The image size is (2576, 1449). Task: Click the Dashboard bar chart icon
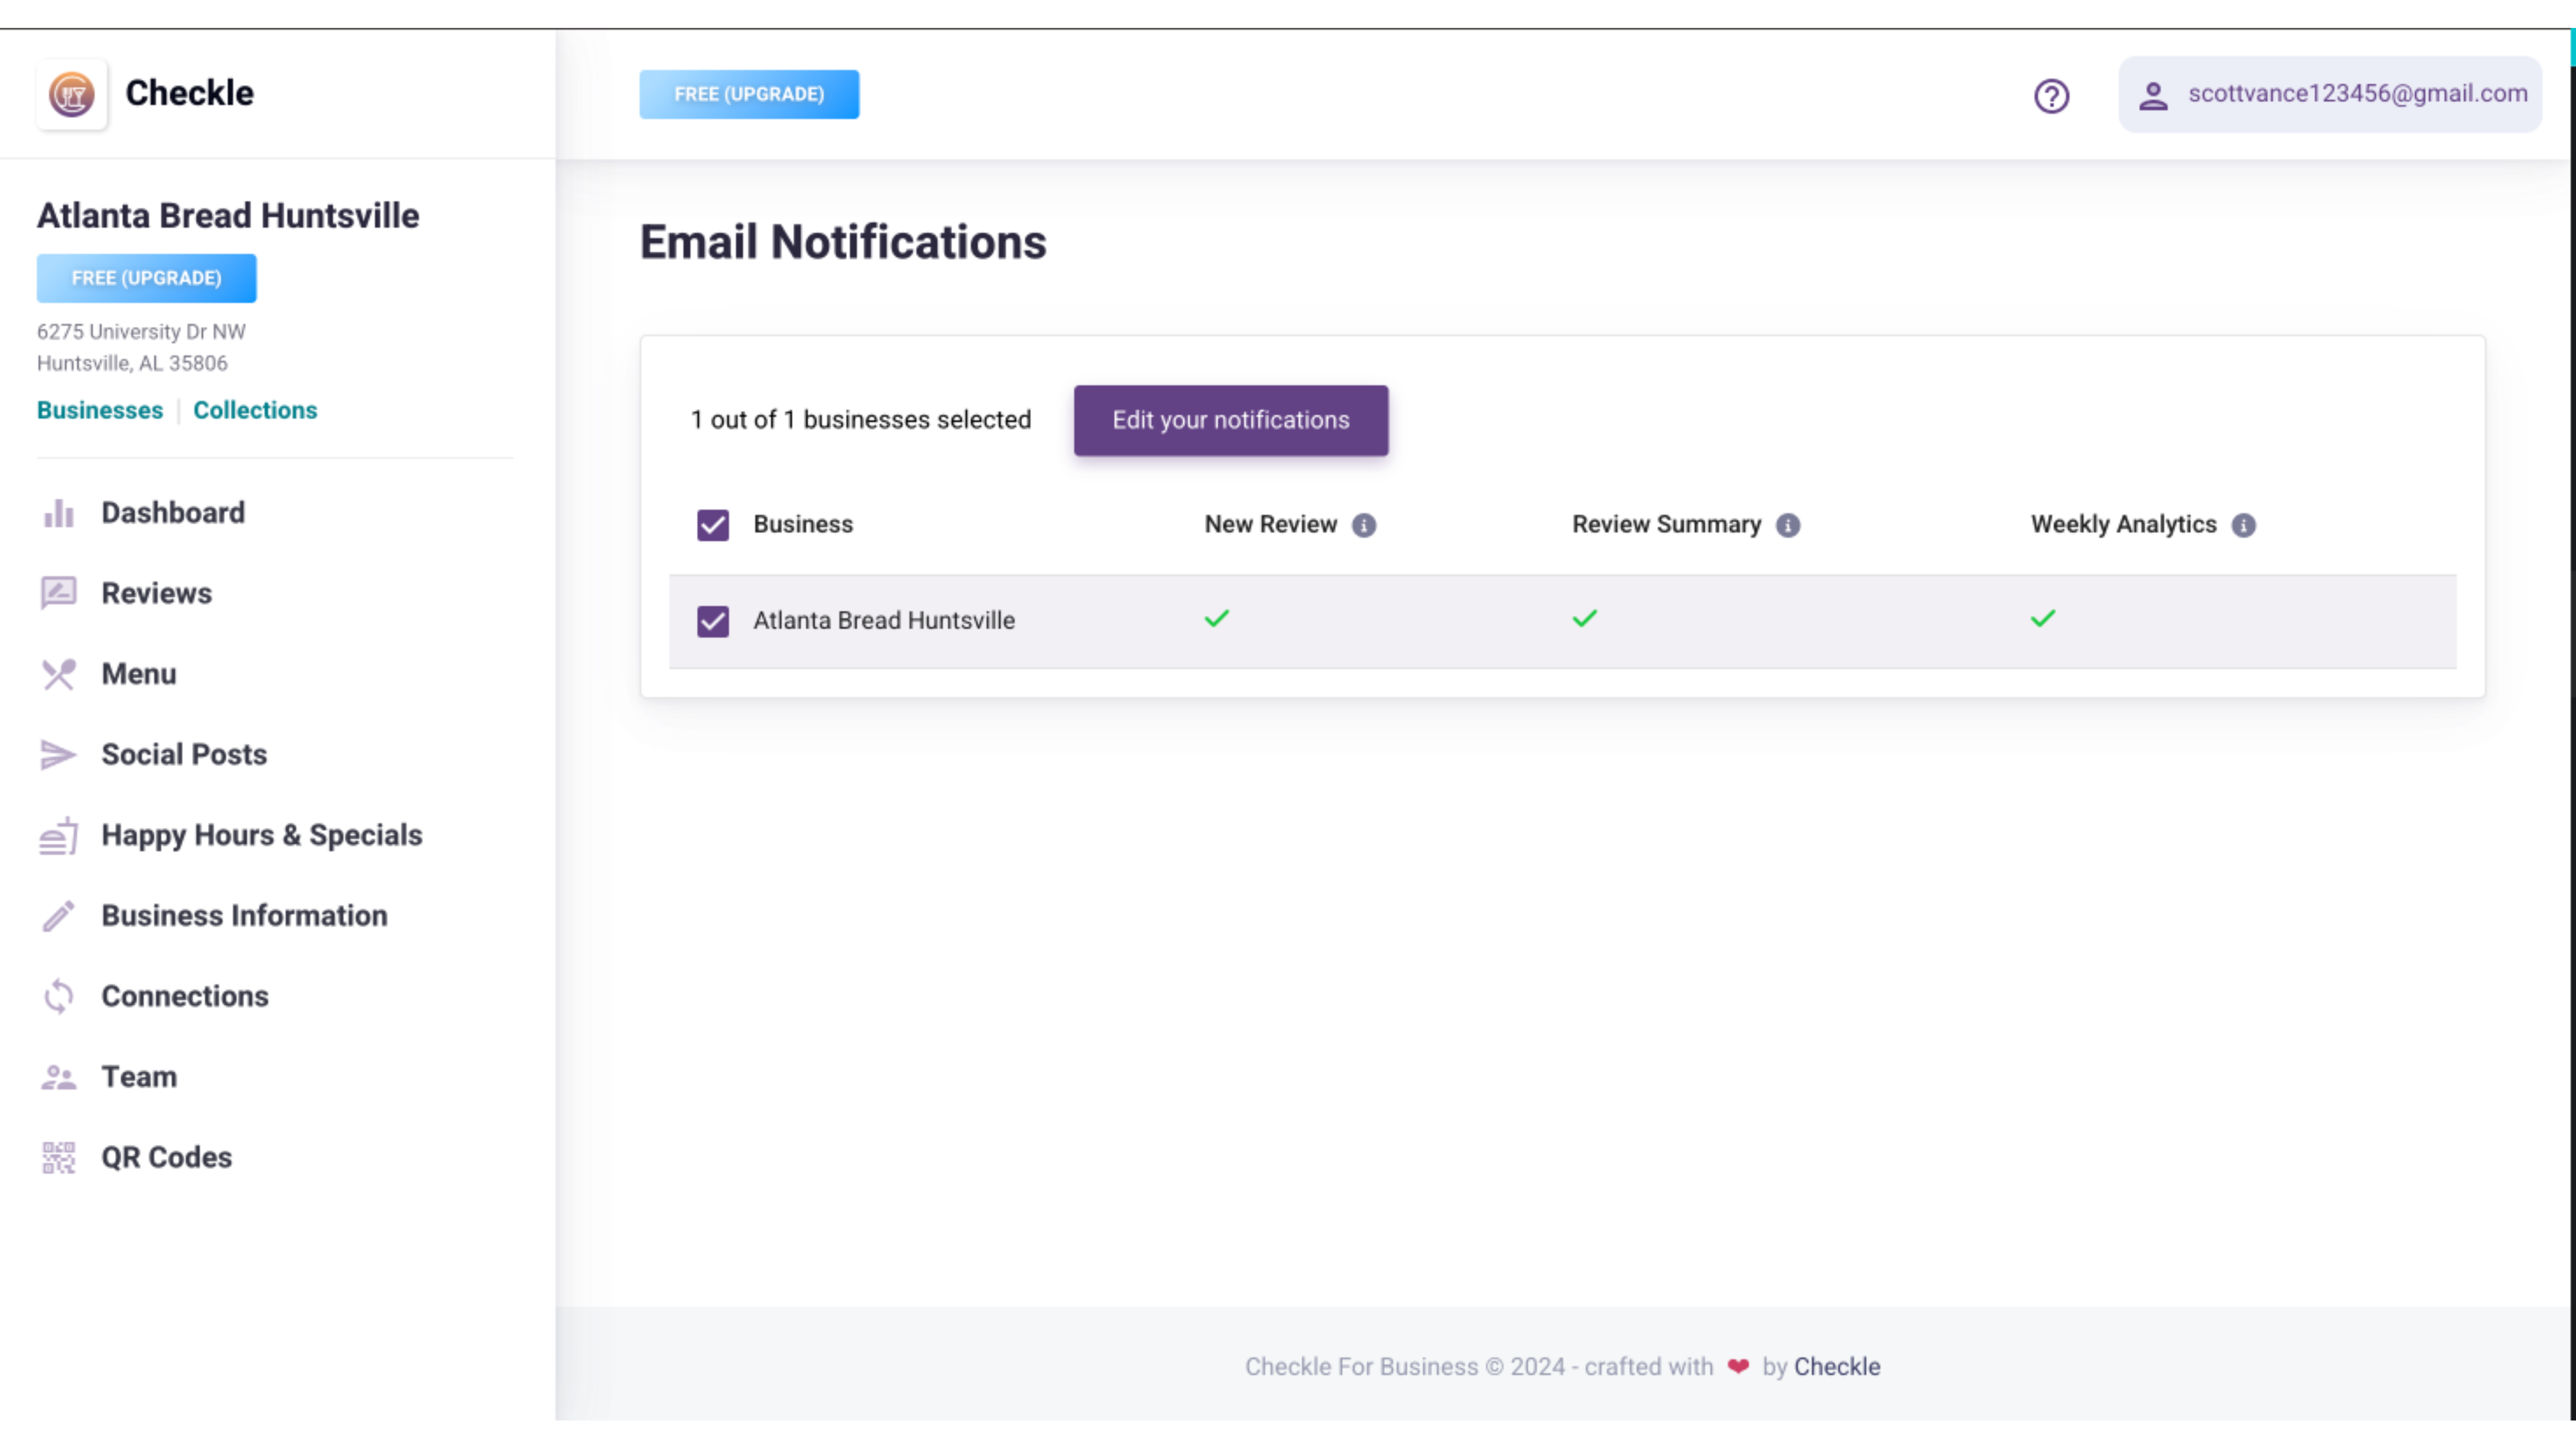[x=59, y=513]
